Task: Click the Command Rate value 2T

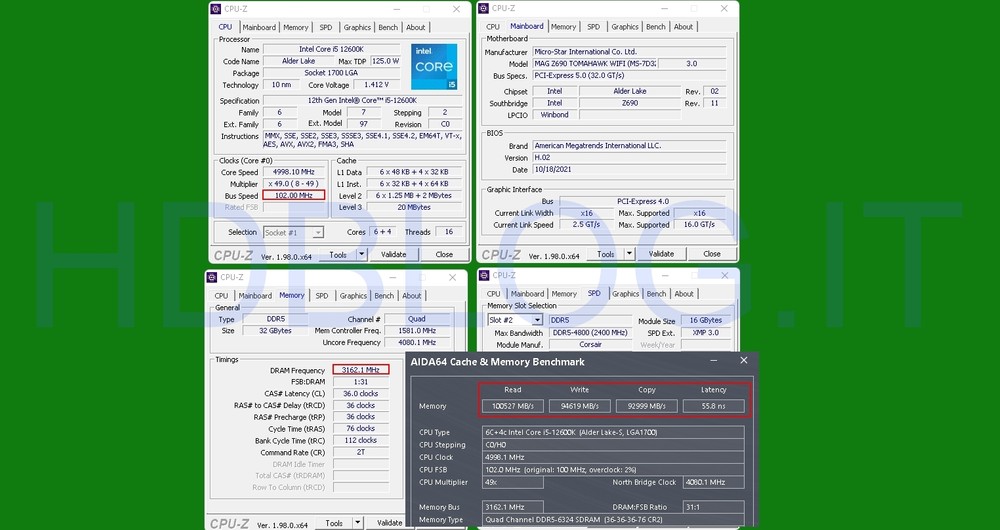Action: pos(360,452)
